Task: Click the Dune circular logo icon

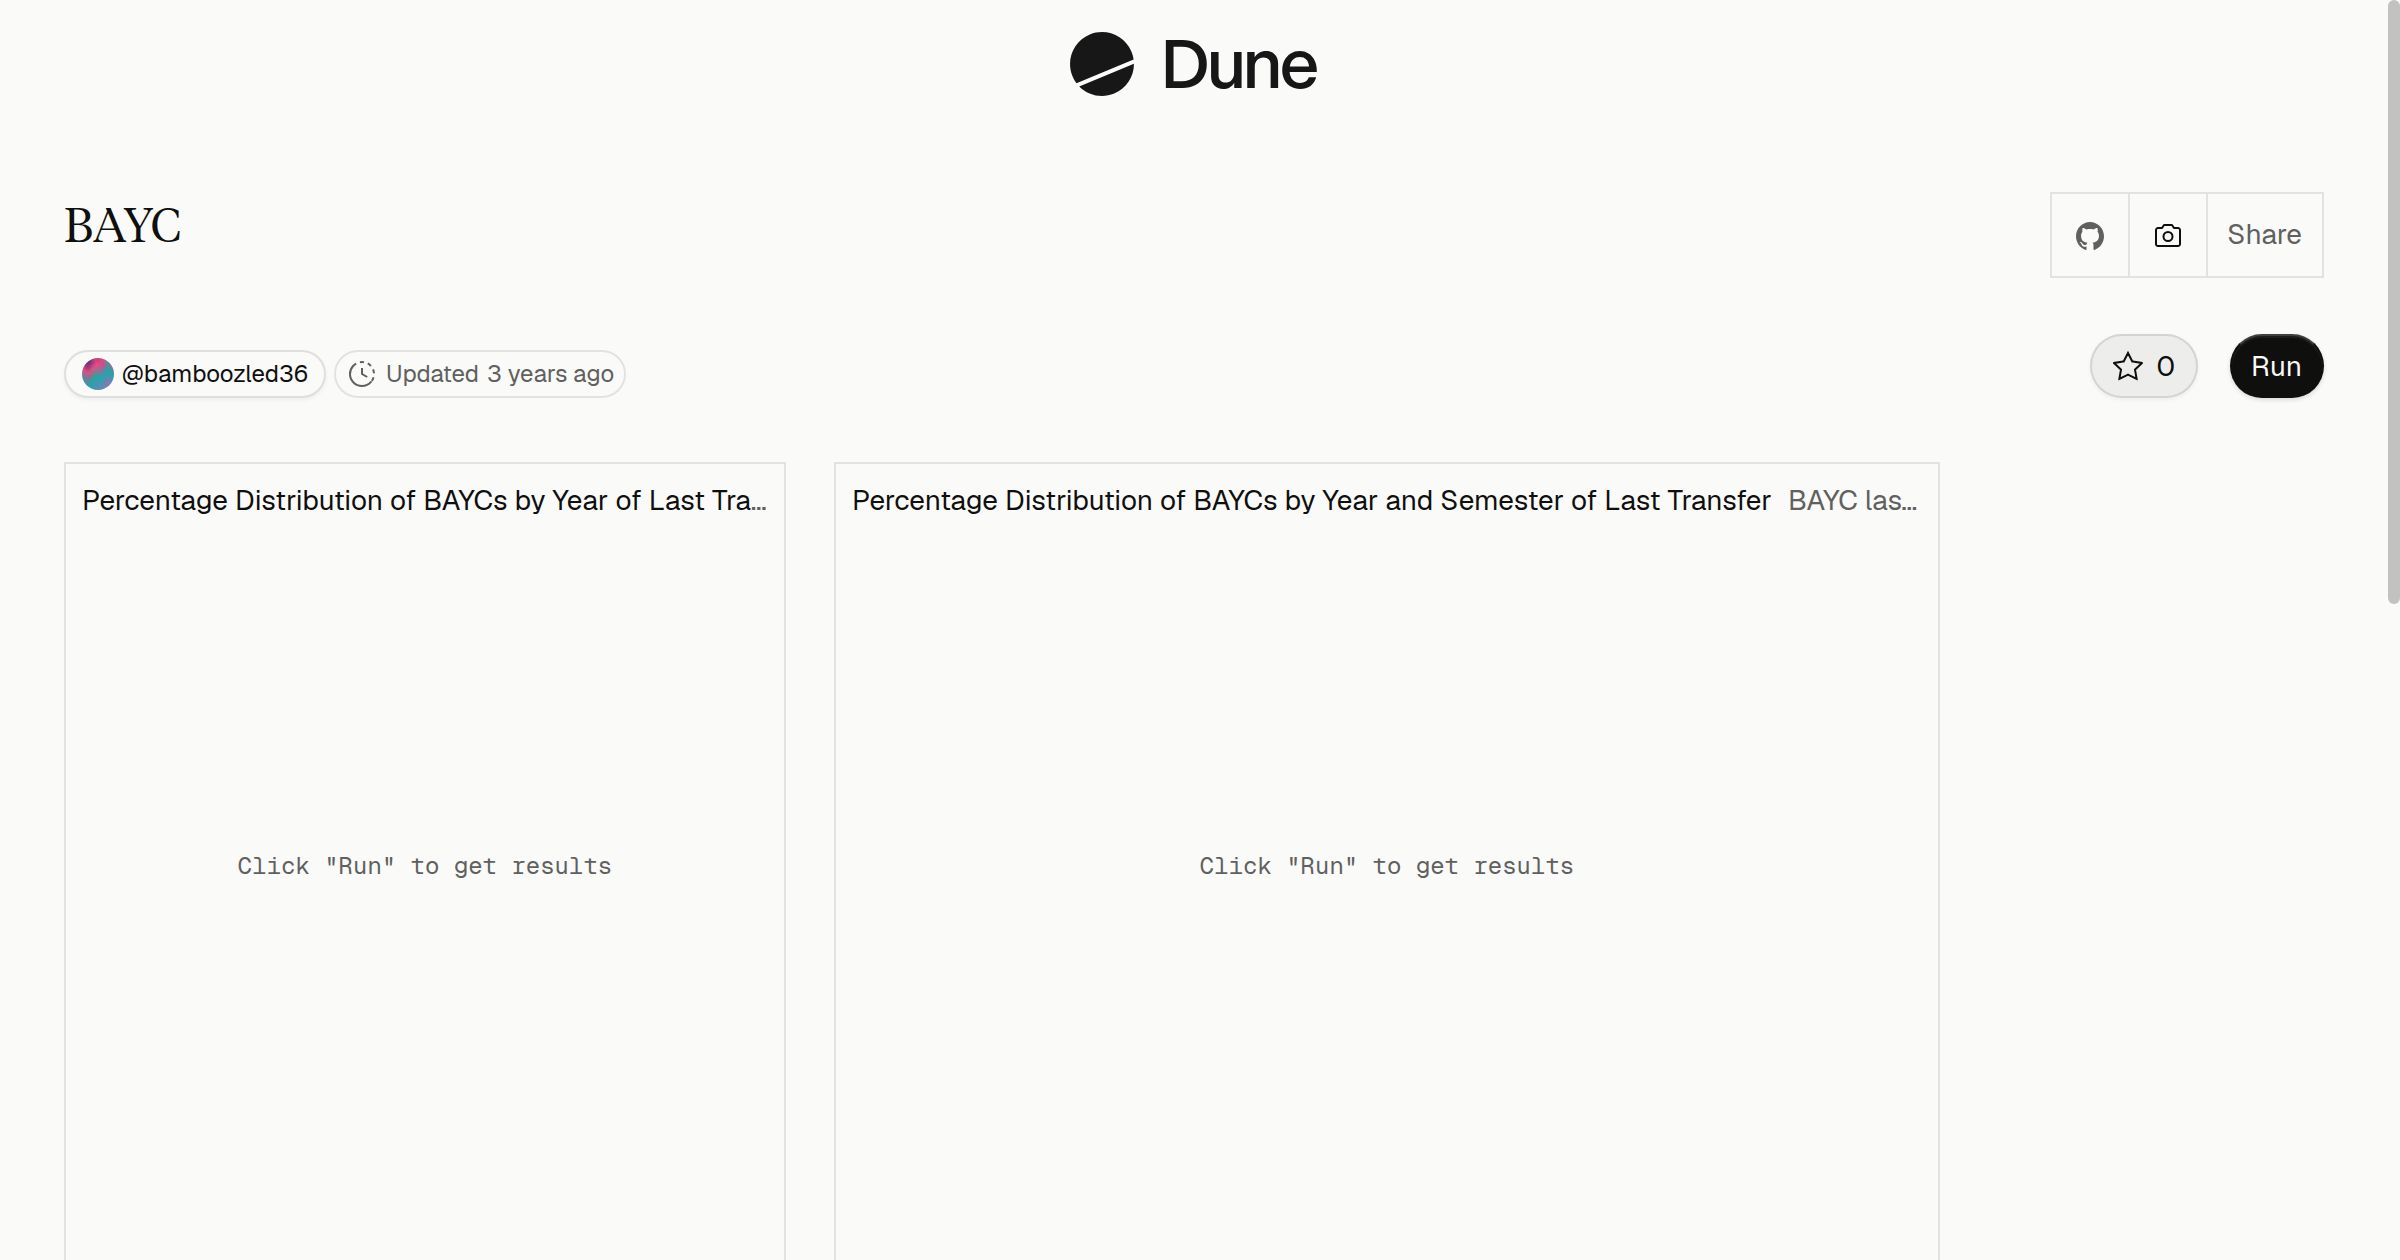Action: point(1101,64)
